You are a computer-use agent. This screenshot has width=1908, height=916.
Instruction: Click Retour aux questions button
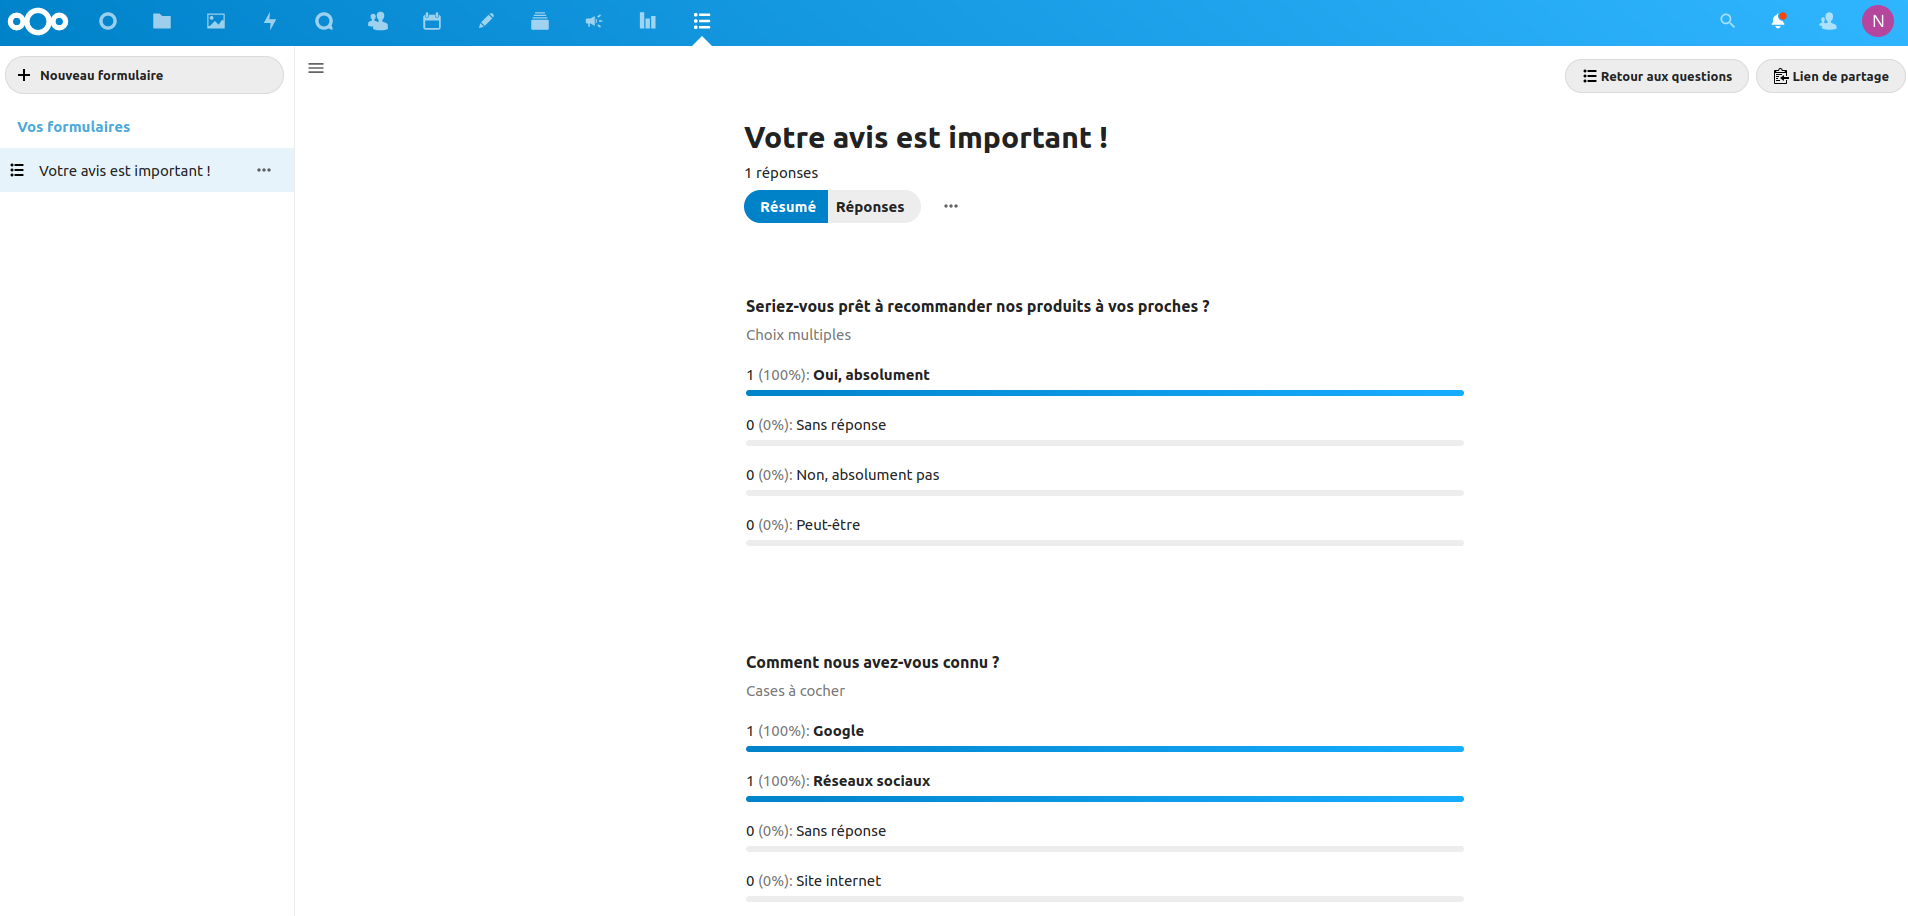pyautogui.click(x=1657, y=76)
